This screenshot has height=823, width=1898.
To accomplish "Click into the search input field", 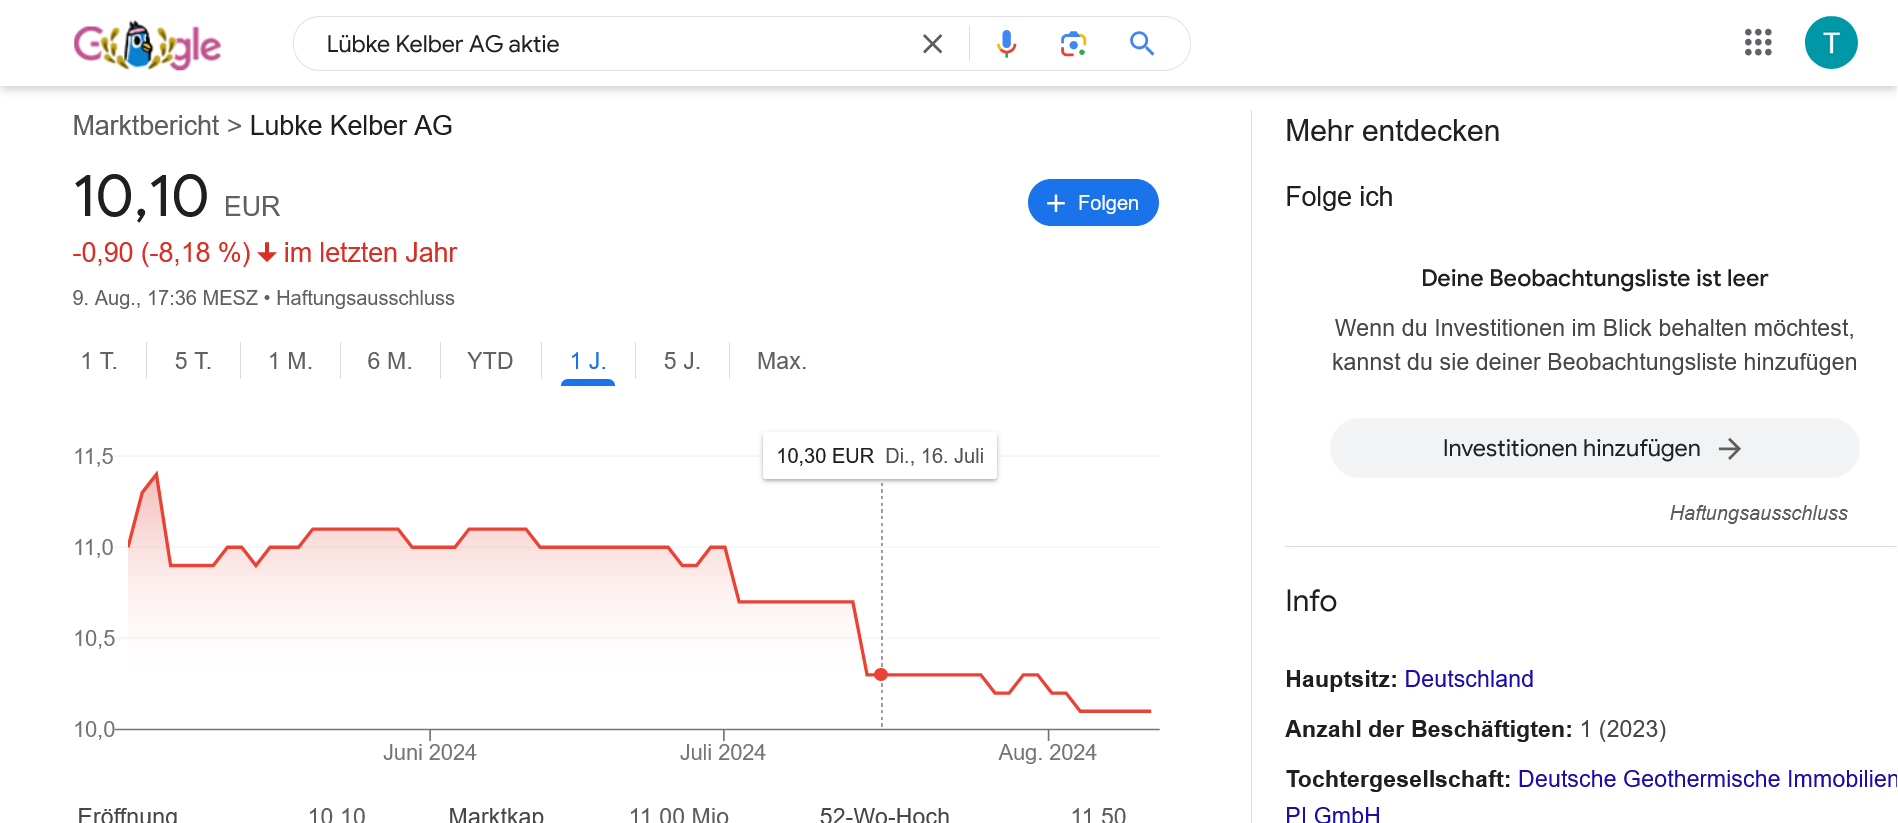I will (x=610, y=44).
